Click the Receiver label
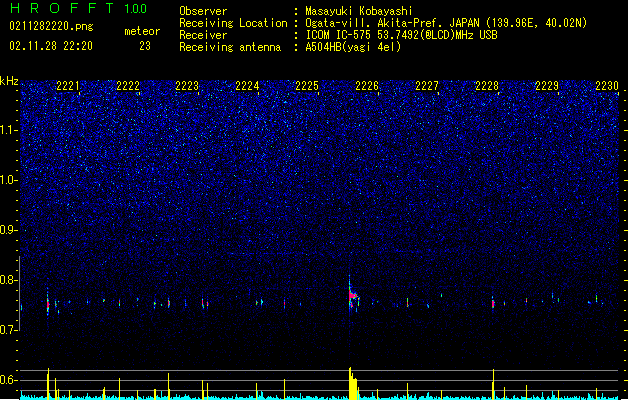Viewport: 629px width, 400px height. pyautogui.click(x=203, y=35)
